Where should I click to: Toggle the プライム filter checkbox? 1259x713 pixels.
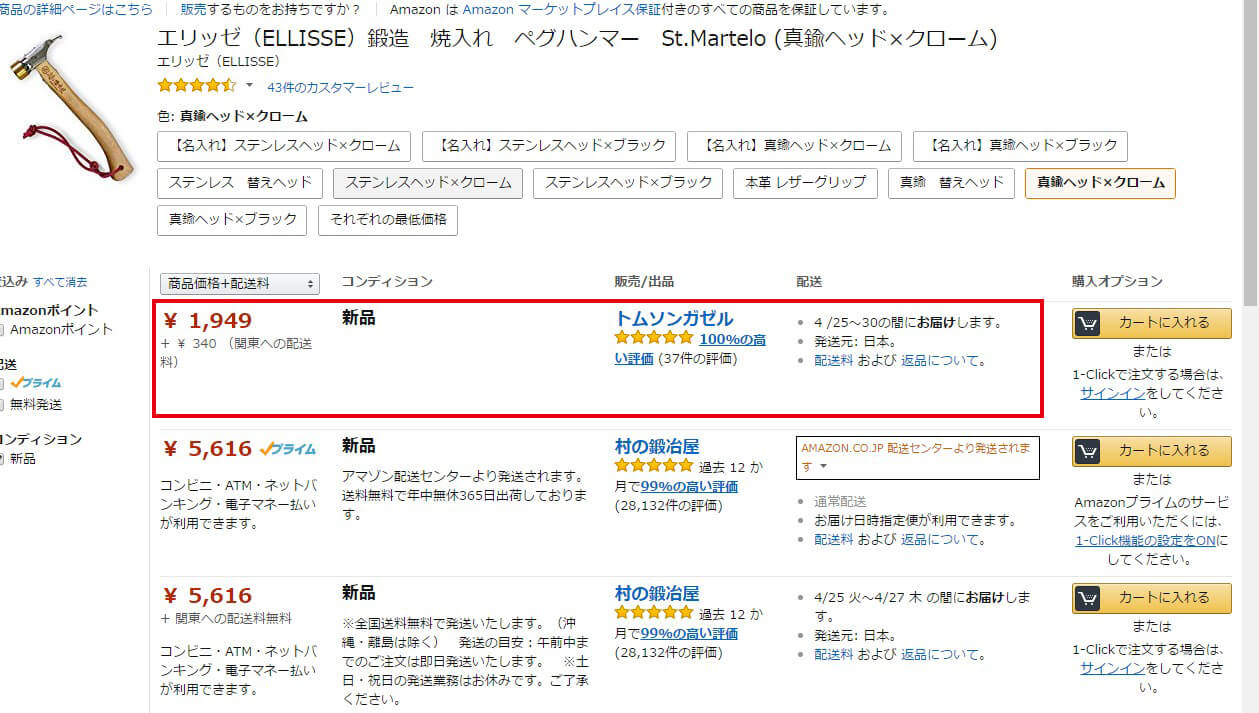point(3,383)
